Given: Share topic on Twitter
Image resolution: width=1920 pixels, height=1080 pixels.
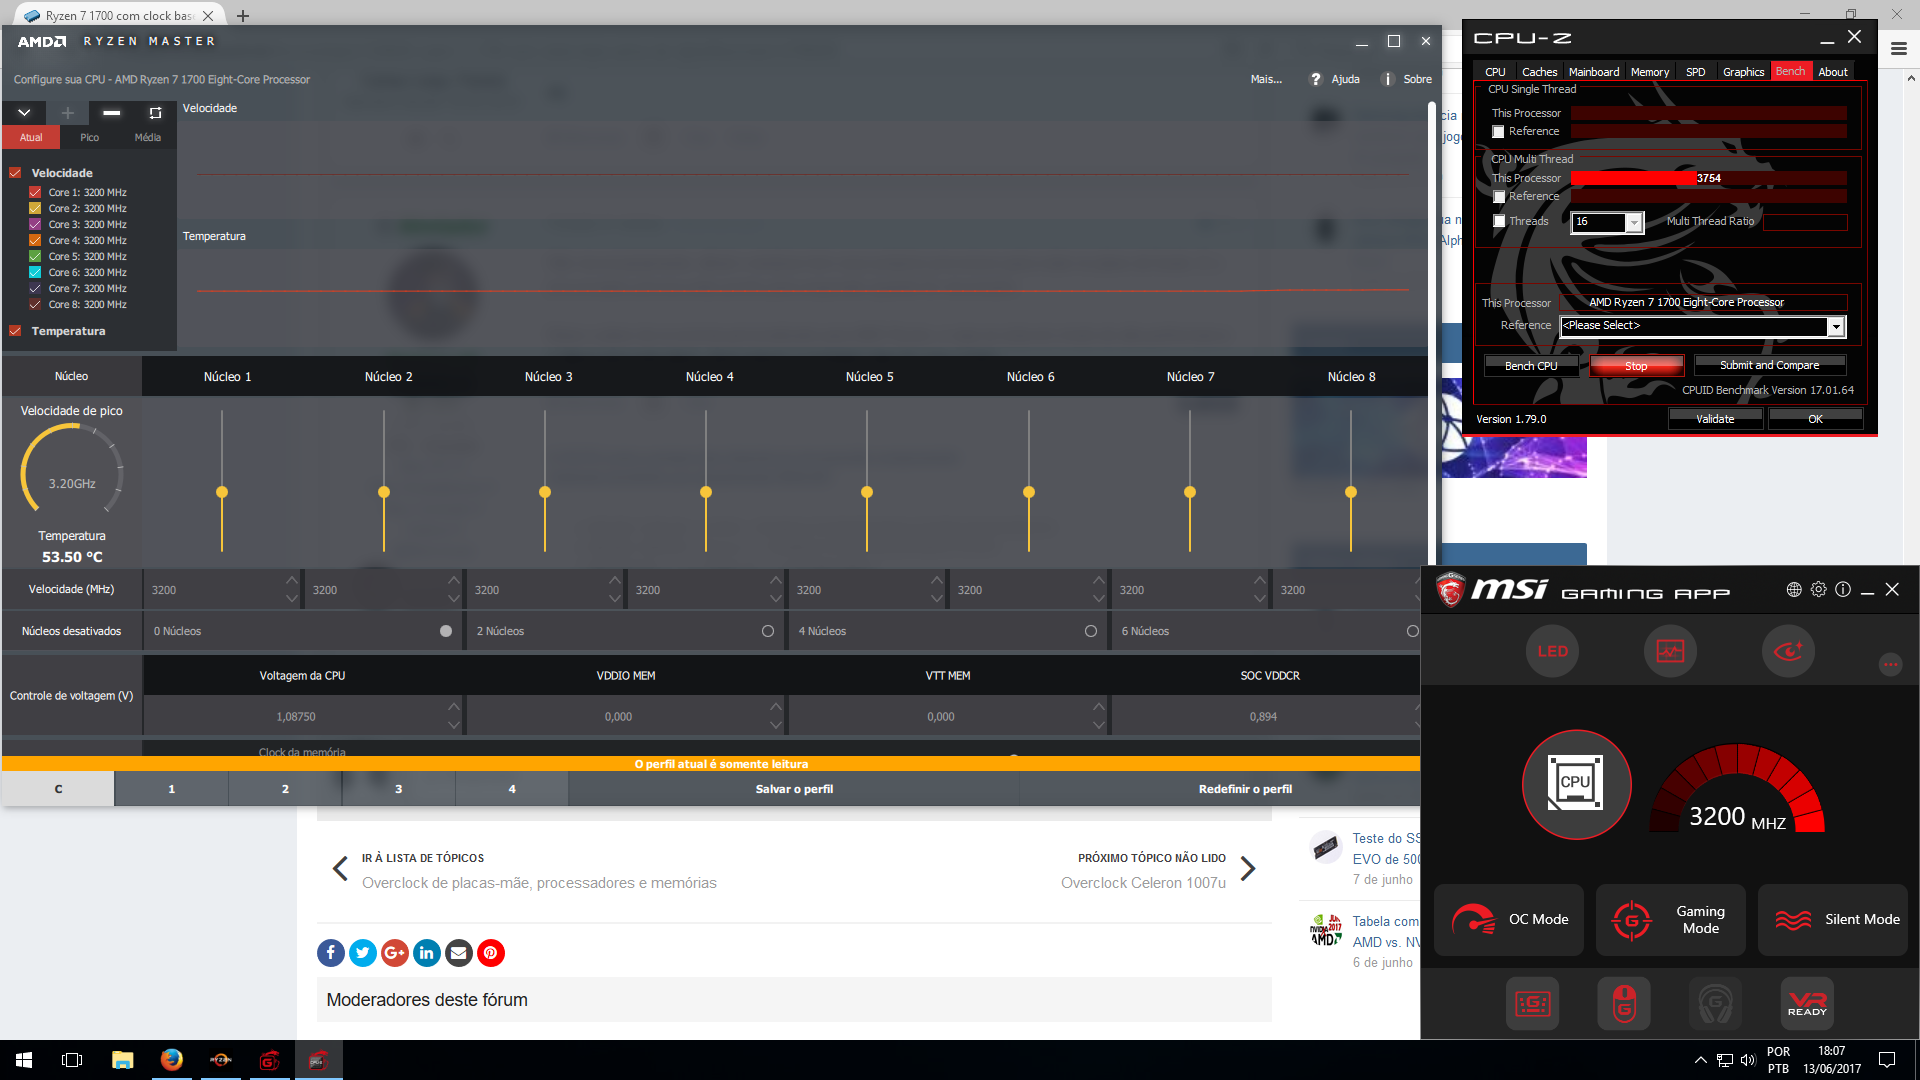Looking at the screenshot, I should click(x=363, y=953).
